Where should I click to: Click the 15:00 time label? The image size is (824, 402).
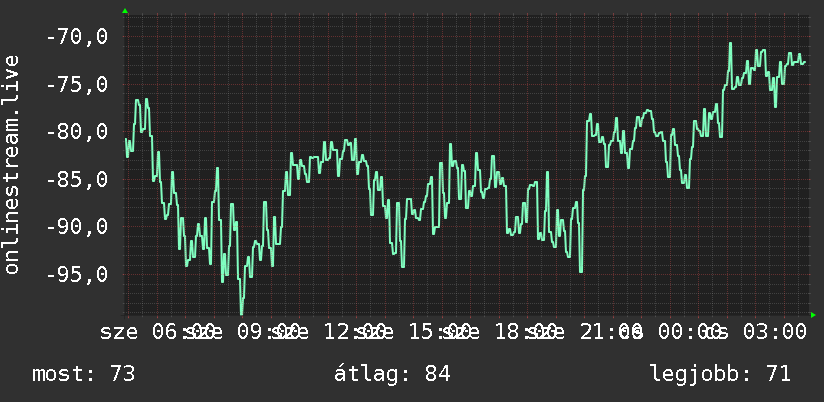coord(440,332)
